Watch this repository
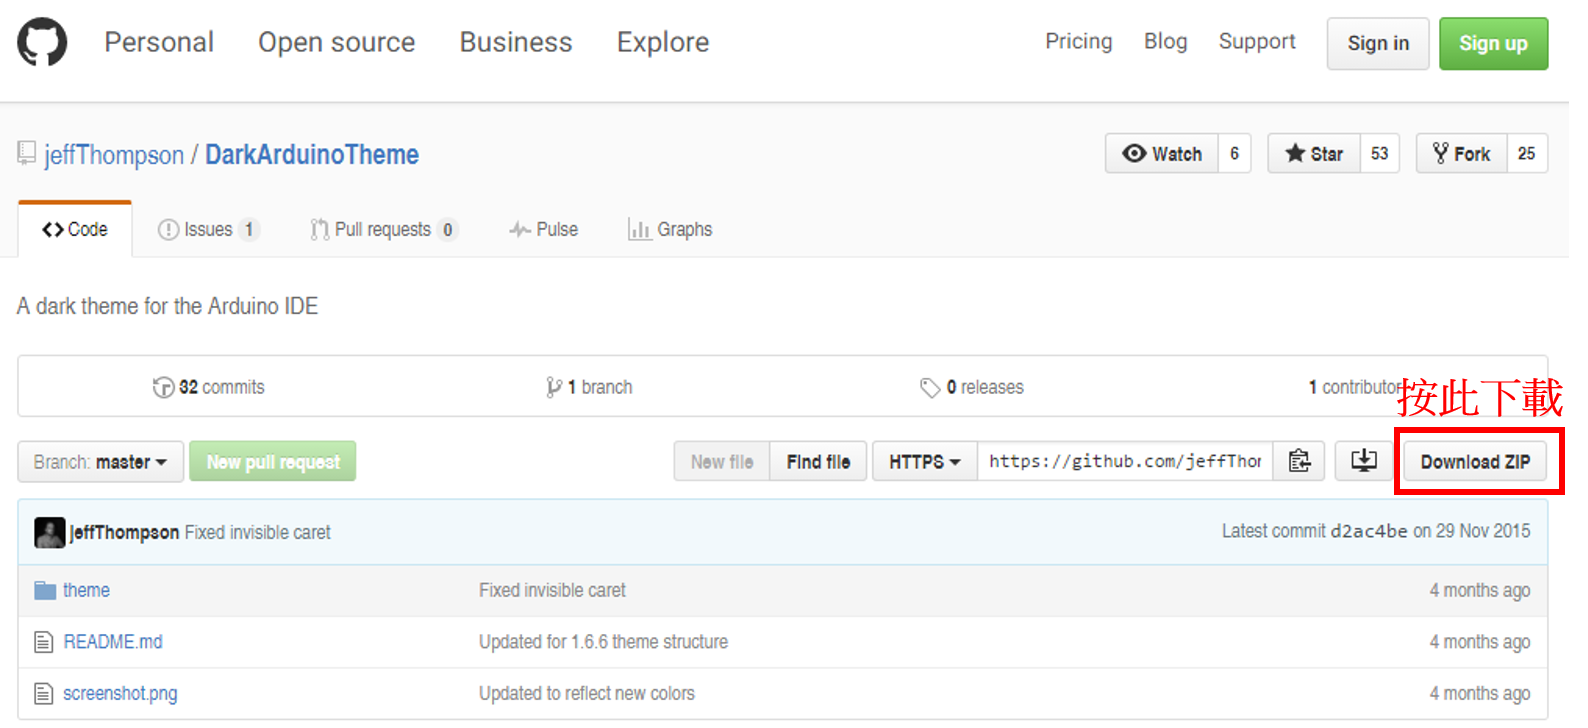 coord(1162,154)
